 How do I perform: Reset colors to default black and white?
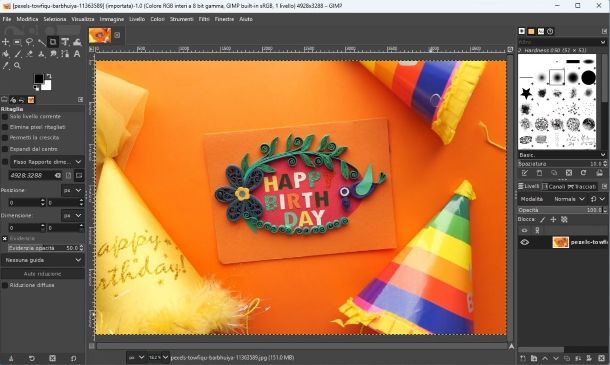pyautogui.click(x=36, y=88)
